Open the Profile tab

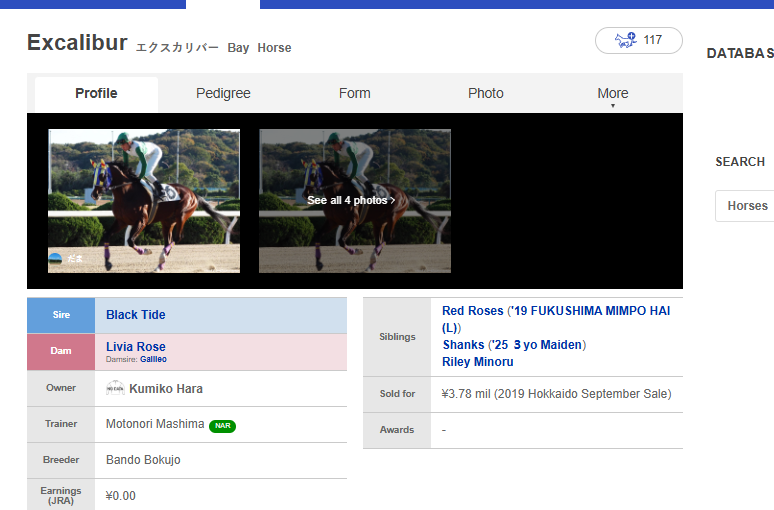pyautogui.click(x=96, y=93)
